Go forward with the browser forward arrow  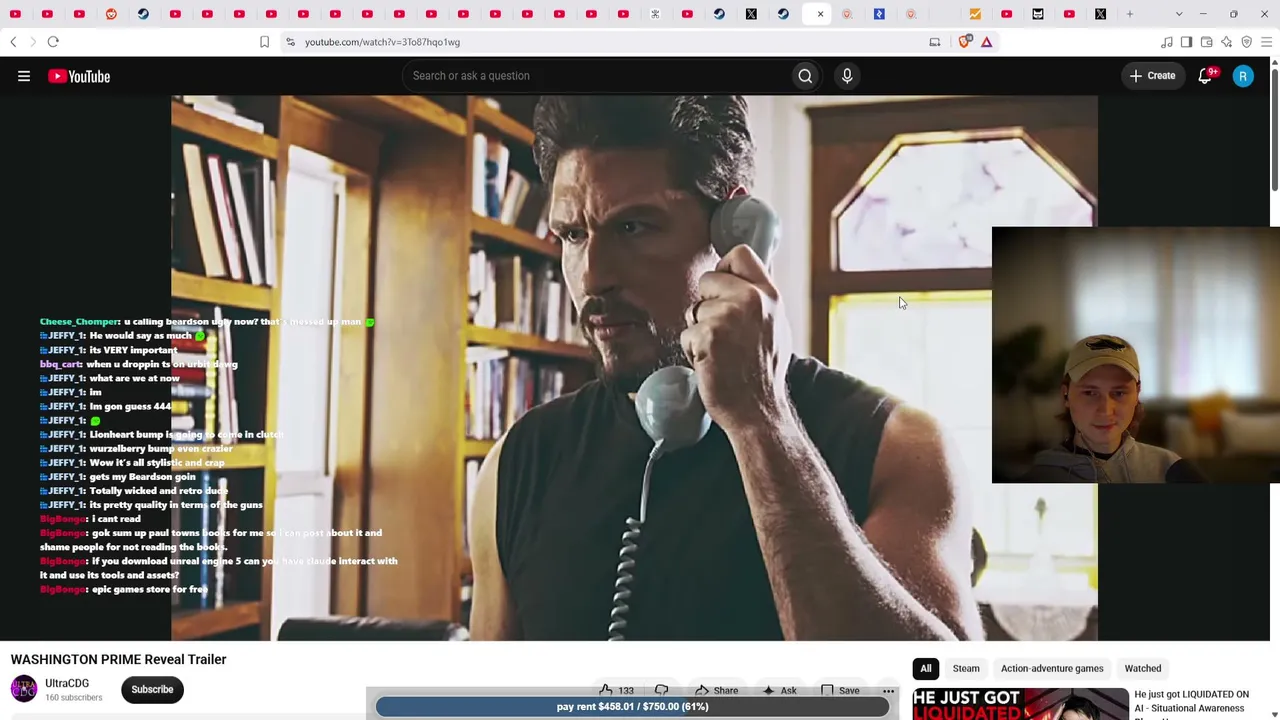(32, 42)
